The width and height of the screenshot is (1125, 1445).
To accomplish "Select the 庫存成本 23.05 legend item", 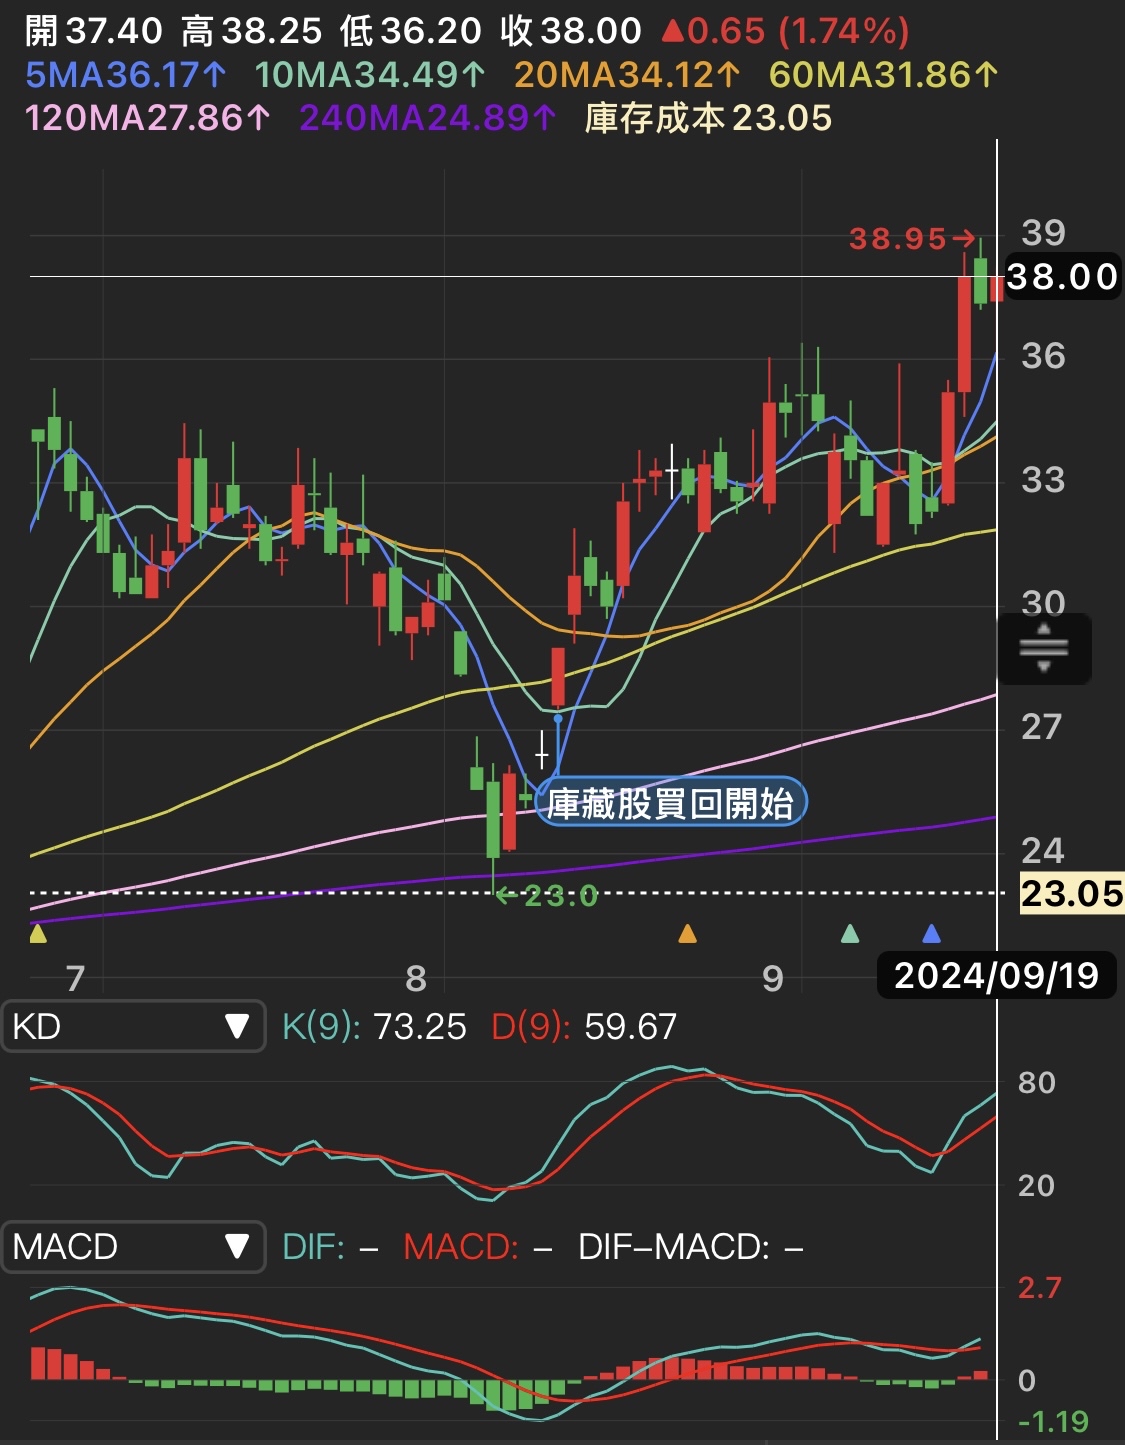I will pos(708,118).
